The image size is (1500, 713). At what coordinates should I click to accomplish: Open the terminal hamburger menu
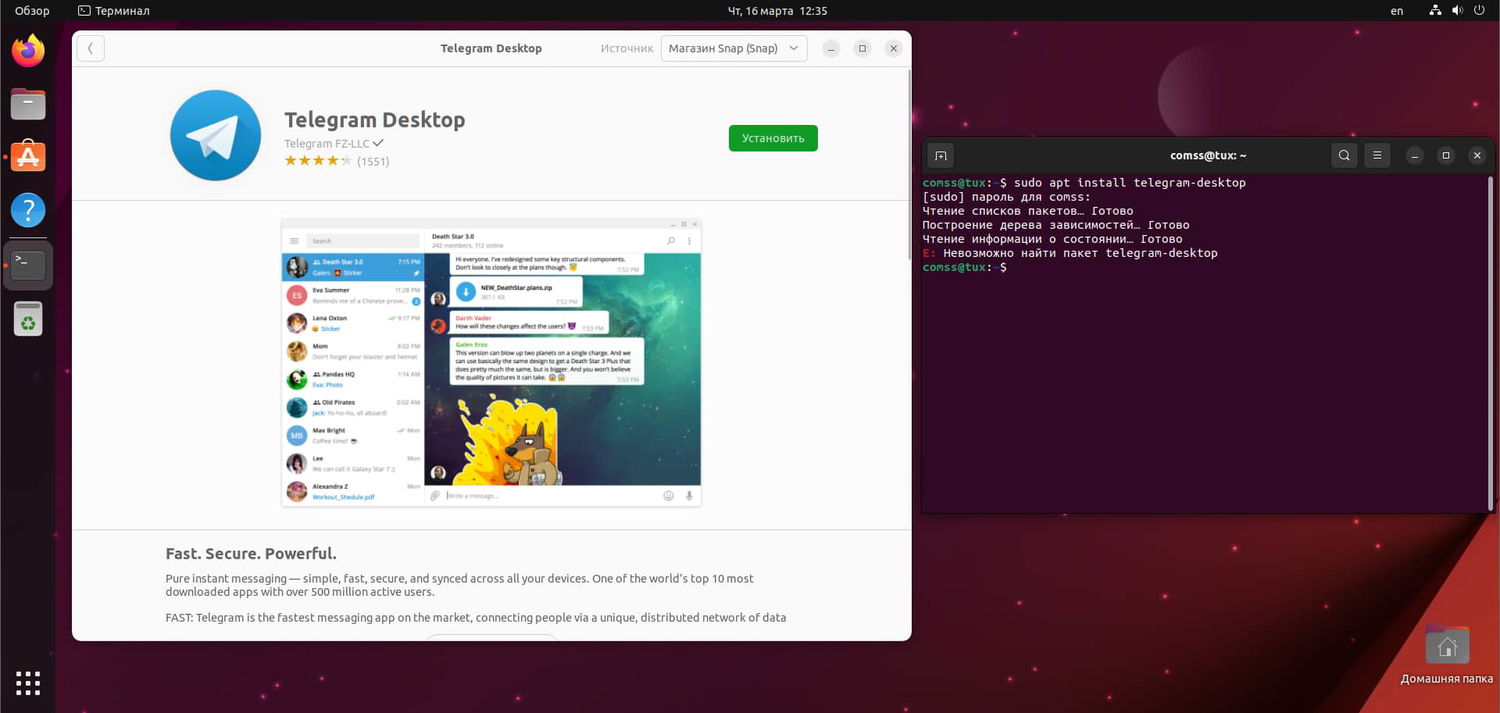pyautogui.click(x=1377, y=155)
